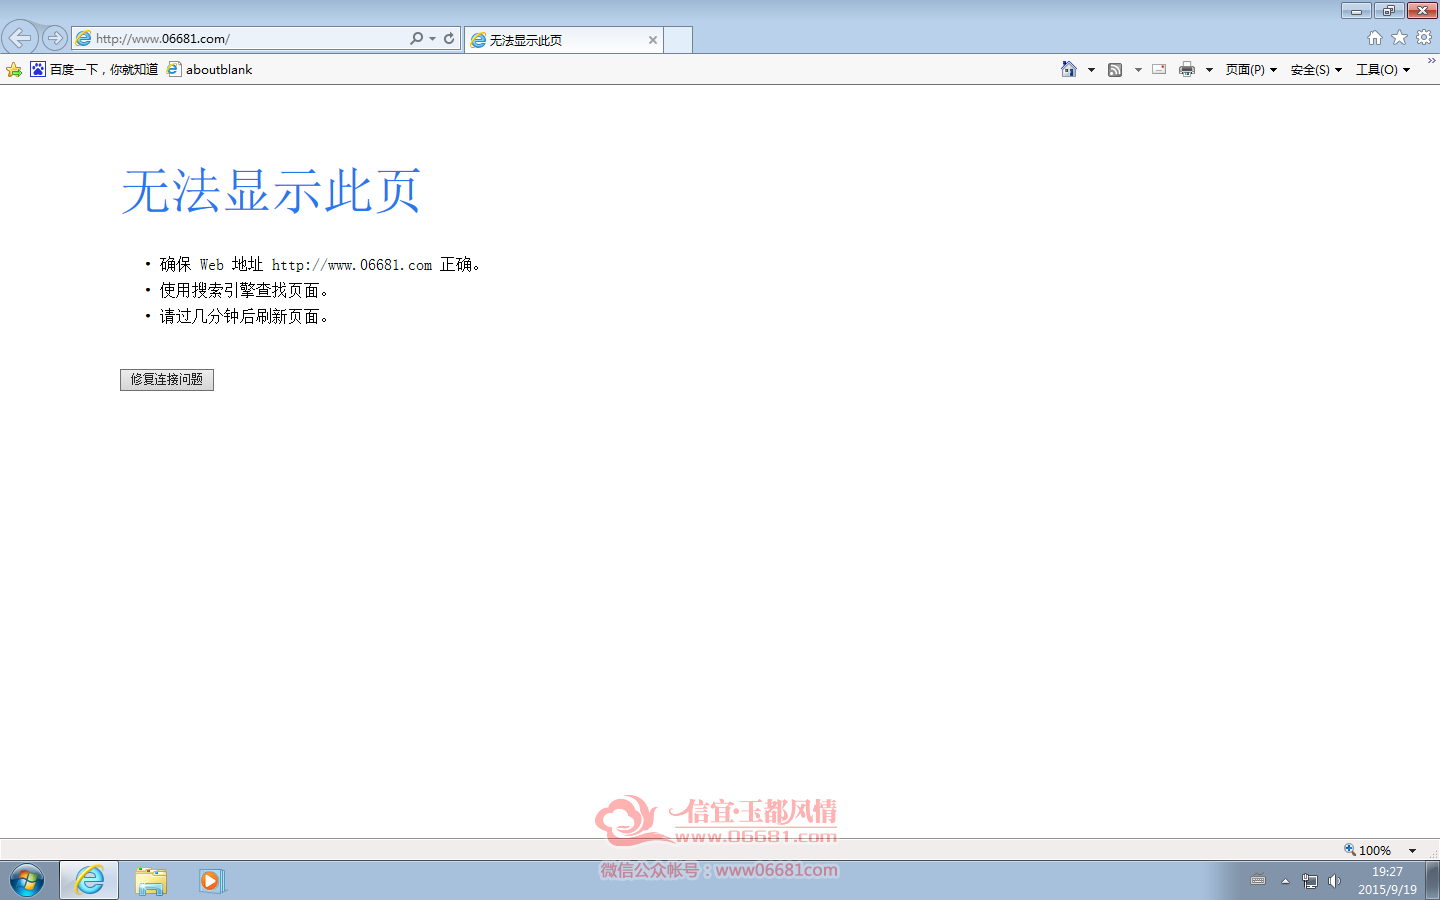Click the Print icon
This screenshot has width=1440, height=900.
(1187, 69)
